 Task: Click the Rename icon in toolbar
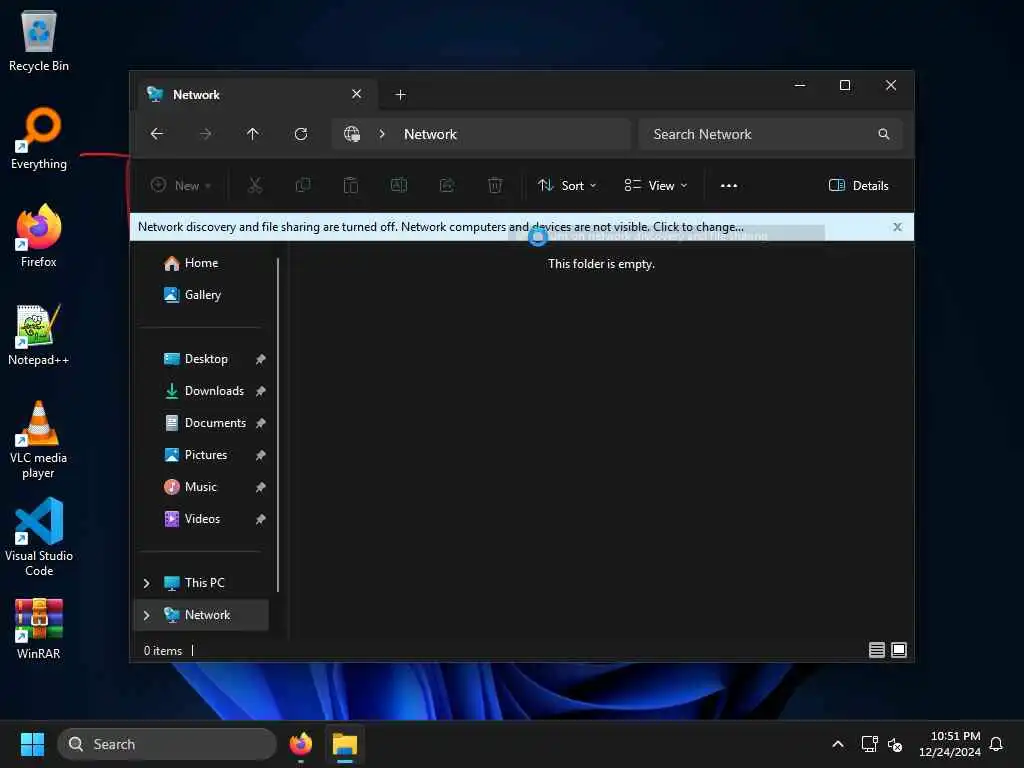[x=399, y=185]
